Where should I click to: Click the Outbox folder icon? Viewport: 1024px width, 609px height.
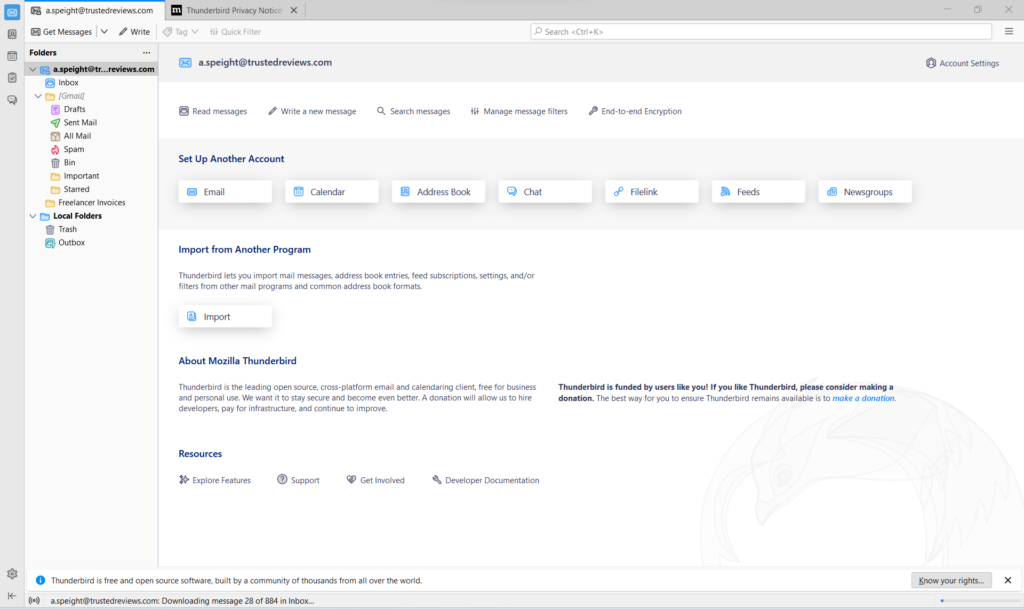50,243
